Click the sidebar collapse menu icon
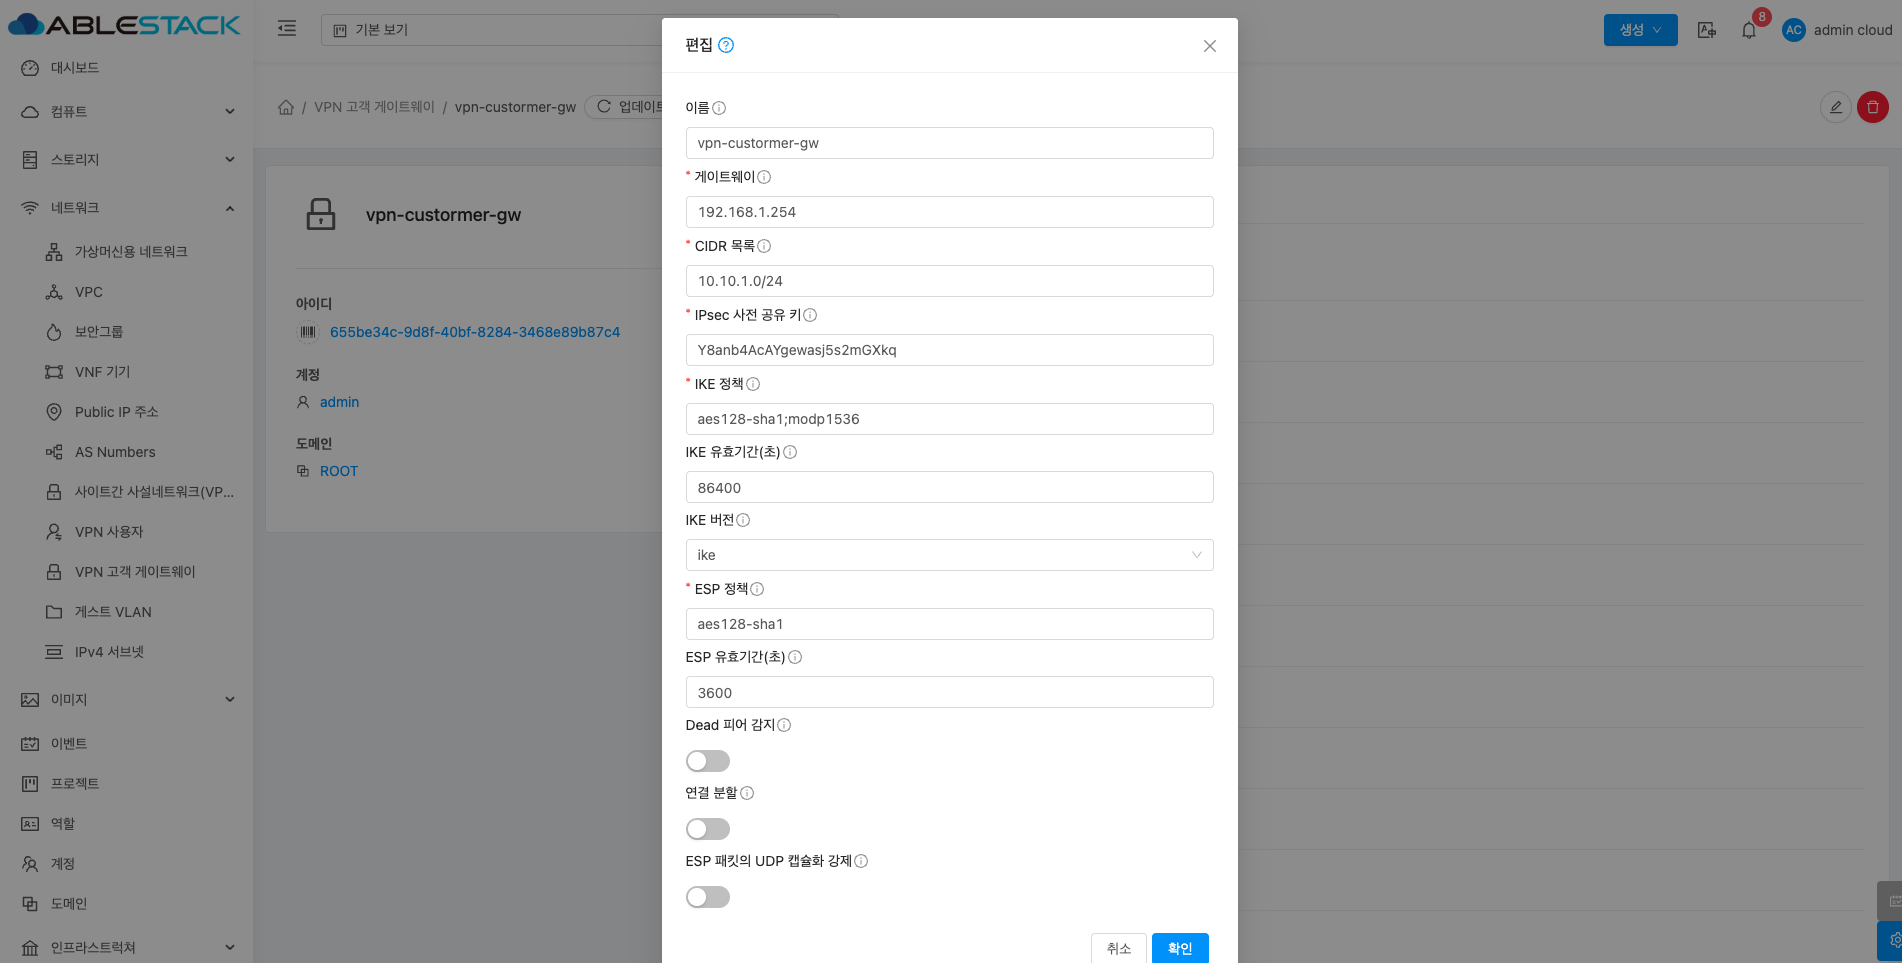This screenshot has width=1902, height=963. (x=287, y=29)
